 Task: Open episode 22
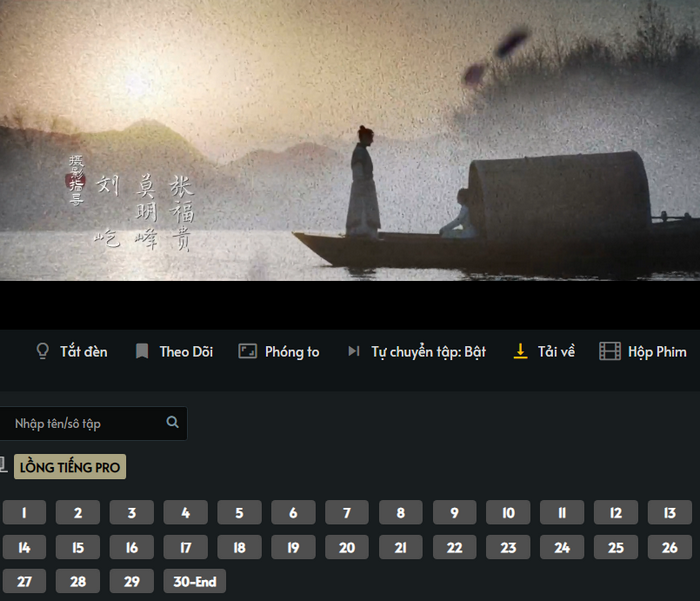454,547
